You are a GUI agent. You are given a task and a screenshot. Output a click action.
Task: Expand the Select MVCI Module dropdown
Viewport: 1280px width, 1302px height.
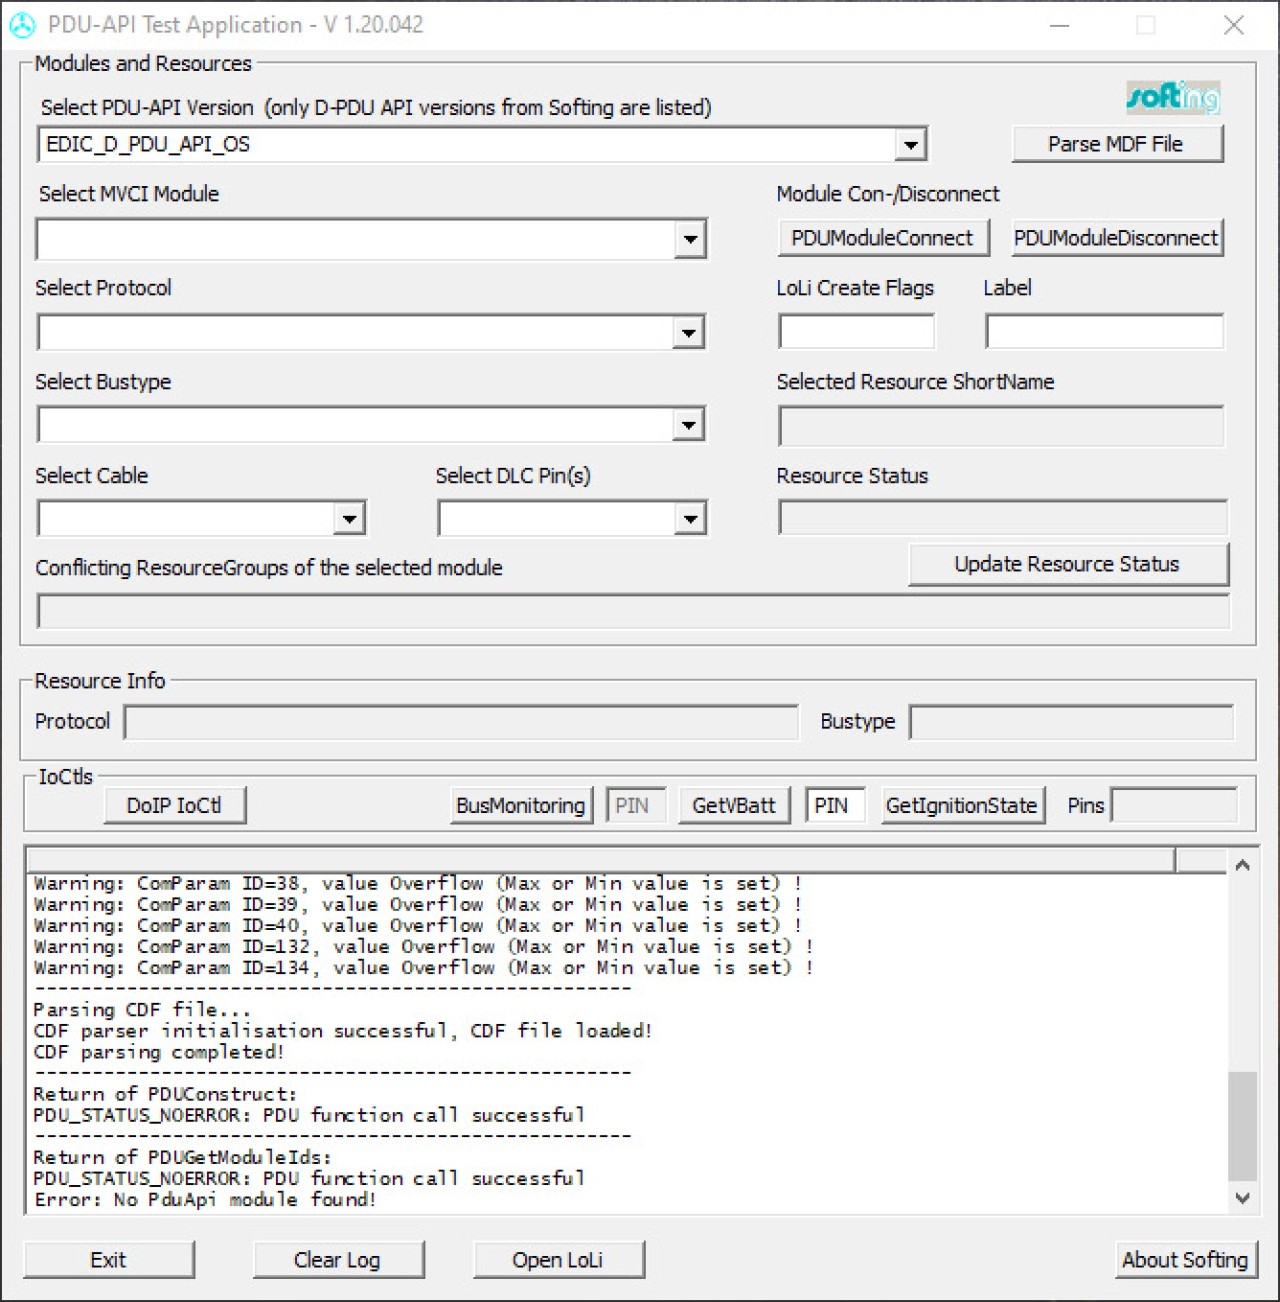pos(690,239)
